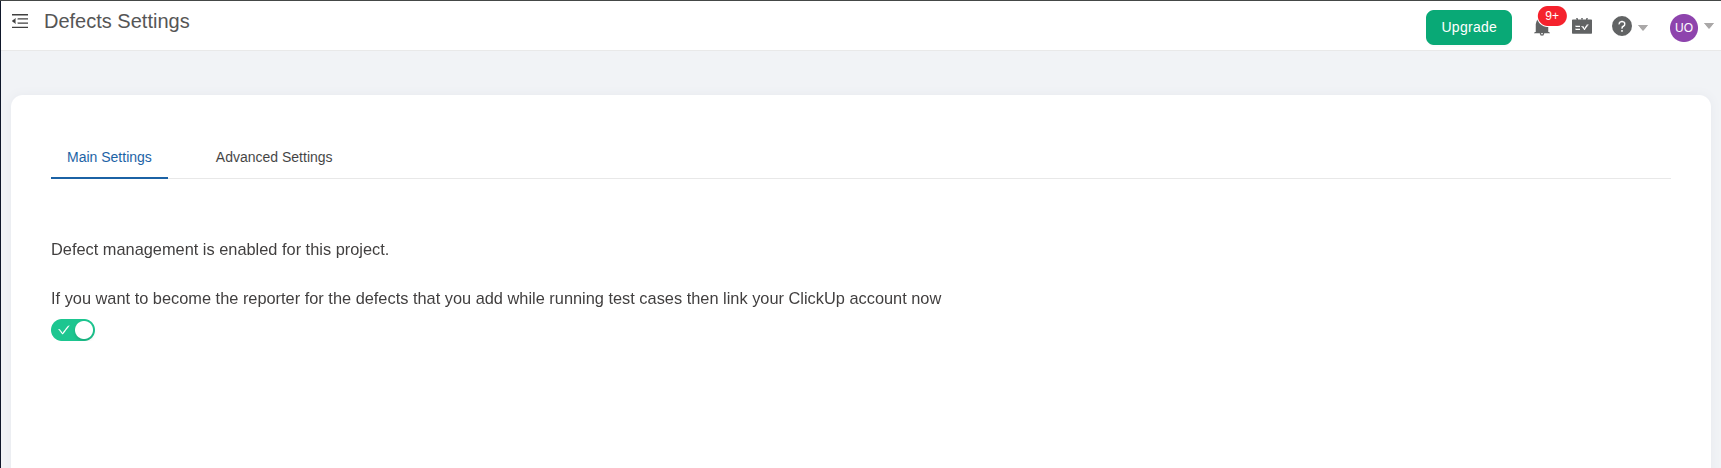The height and width of the screenshot is (468, 1721).
Task: Disable the ClickUp reporter link toggle
Action: point(73,330)
